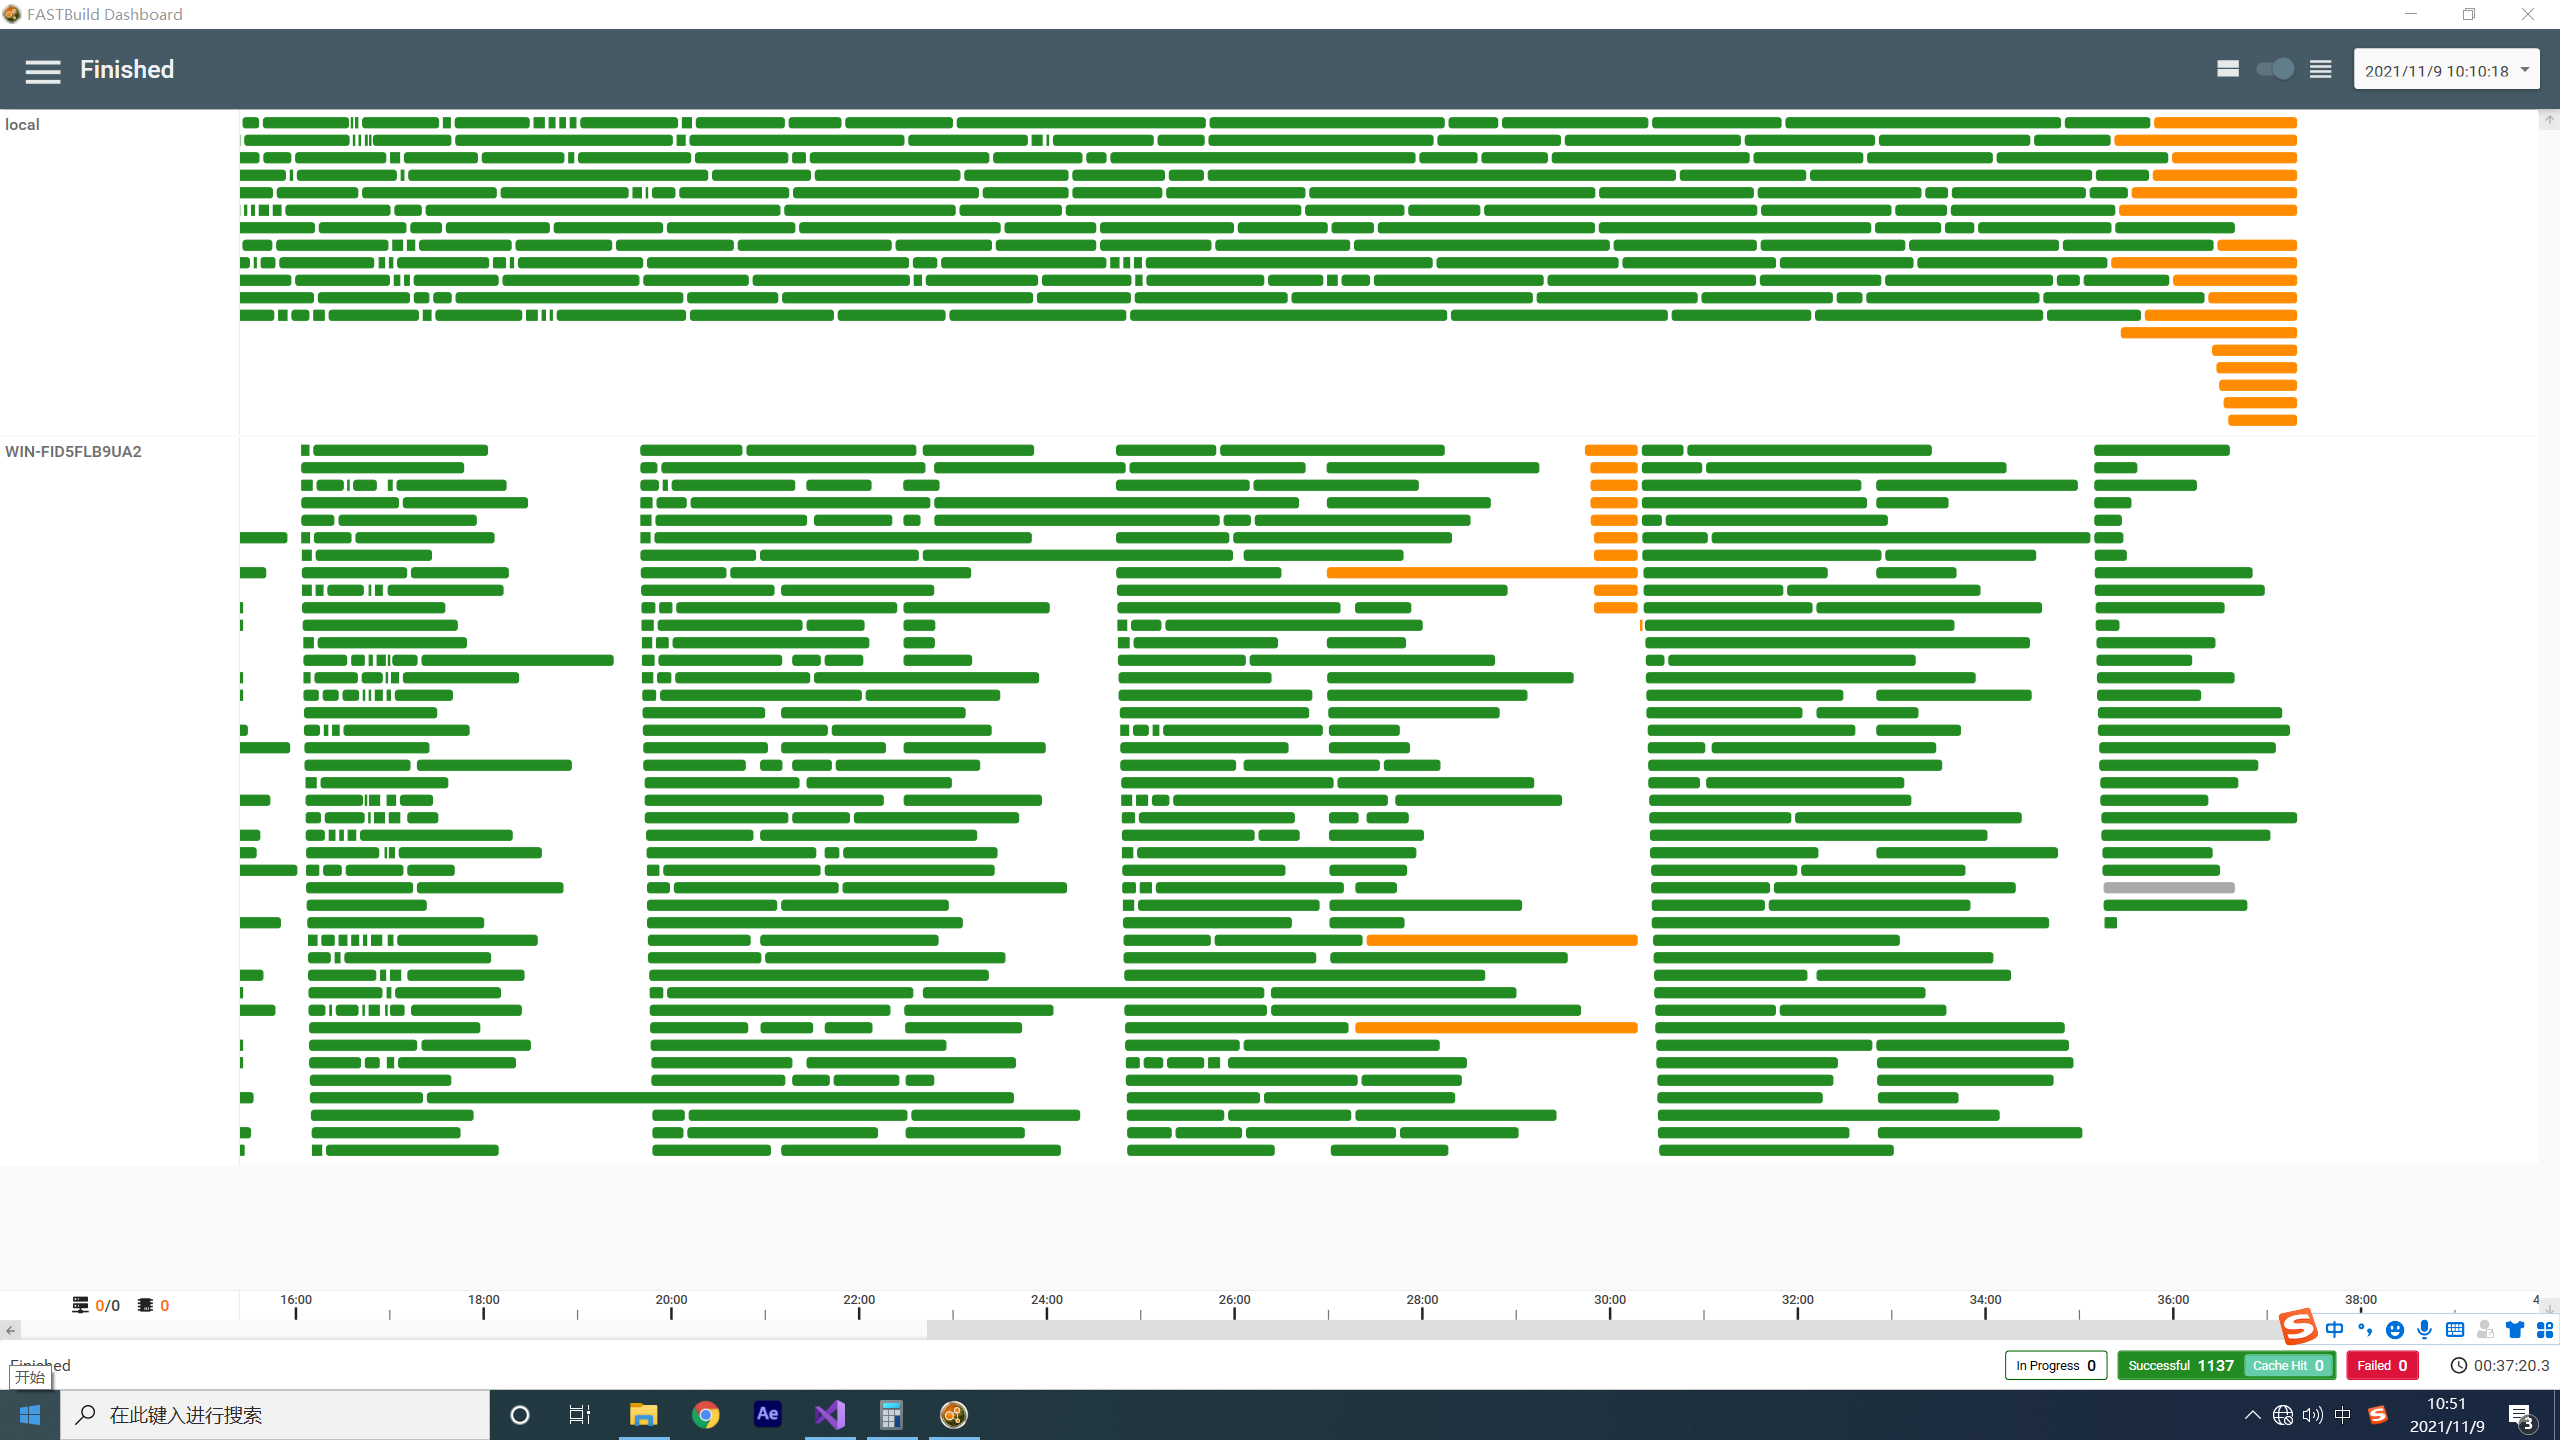Click the elapsed time clock icon
This screenshot has width=2560, height=1440.
pos(2458,1366)
